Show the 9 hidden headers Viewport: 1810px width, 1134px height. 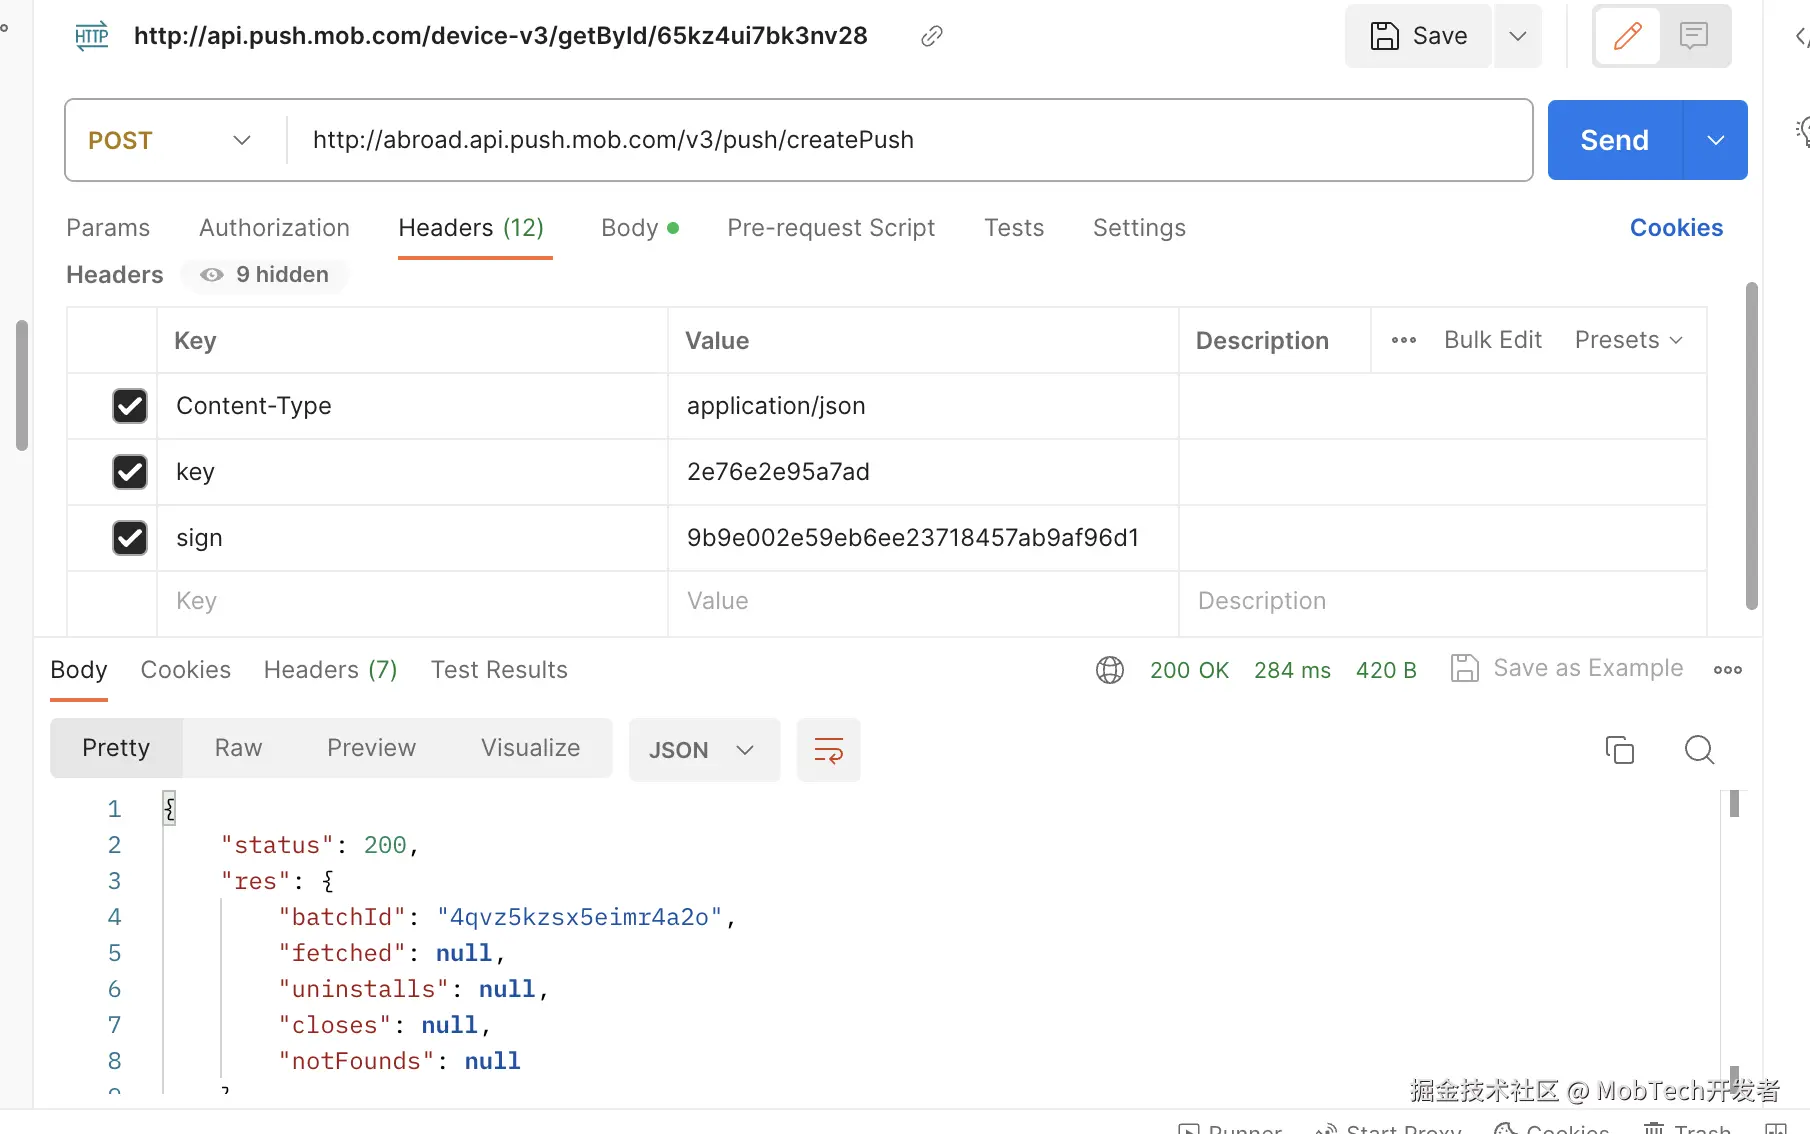point(266,275)
